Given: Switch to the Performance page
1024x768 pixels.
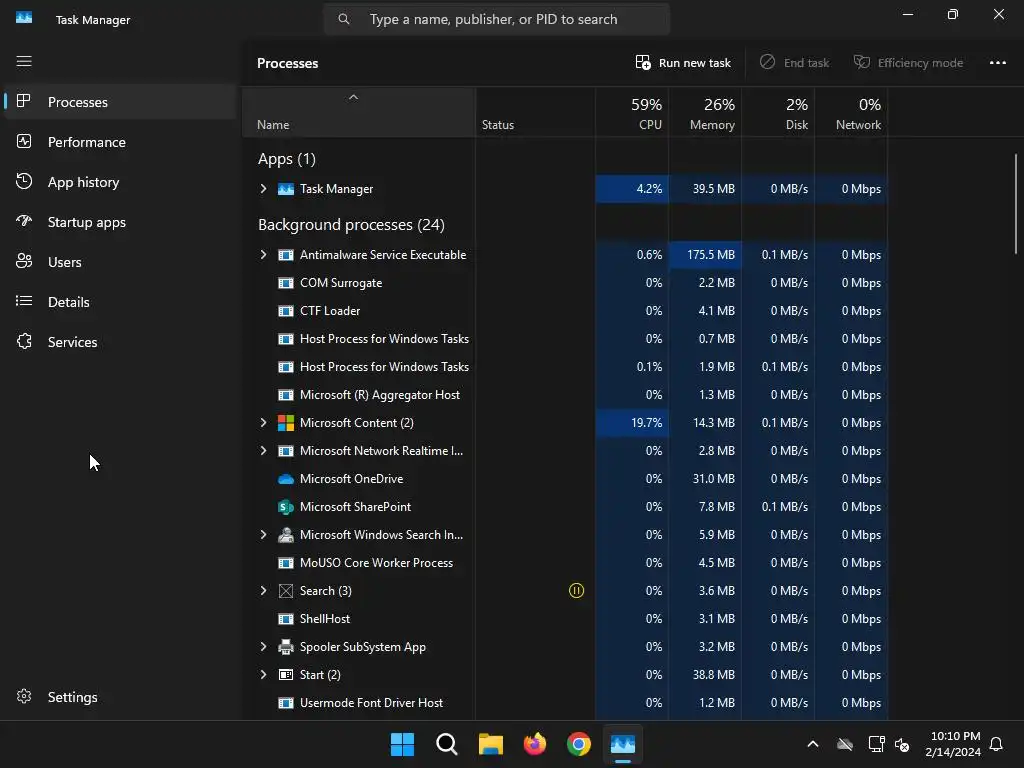Looking at the screenshot, I should [120, 142].
